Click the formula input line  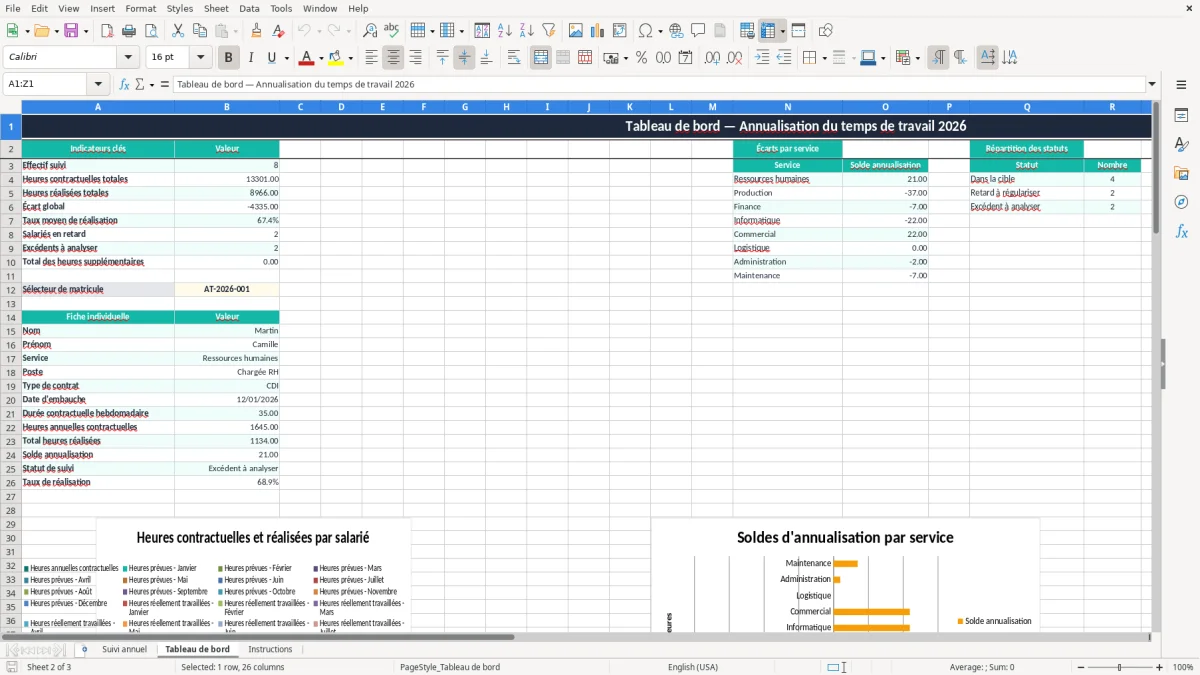(659, 85)
